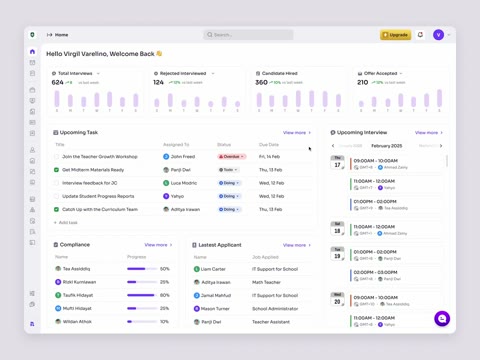Uncheck Get Midterm Materials Ready task
This screenshot has width=480, height=360.
pyautogui.click(x=56, y=170)
